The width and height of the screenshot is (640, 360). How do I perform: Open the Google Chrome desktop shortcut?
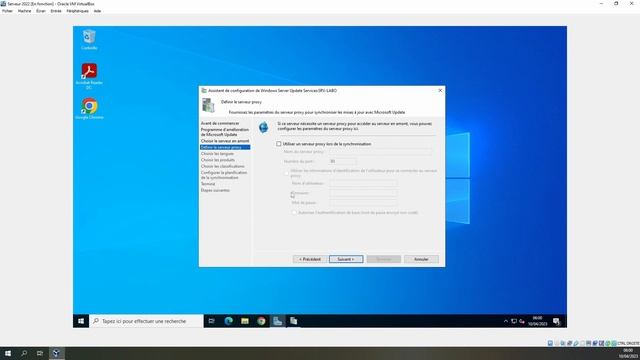click(x=89, y=109)
